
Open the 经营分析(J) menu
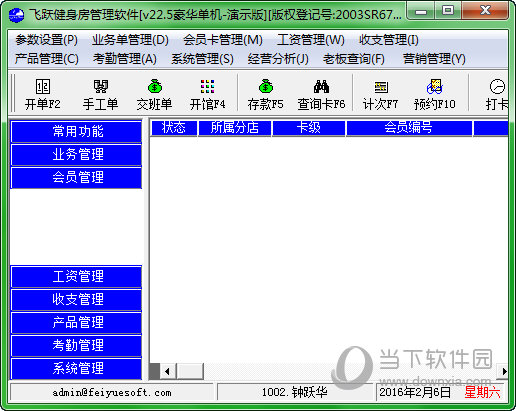[278, 59]
